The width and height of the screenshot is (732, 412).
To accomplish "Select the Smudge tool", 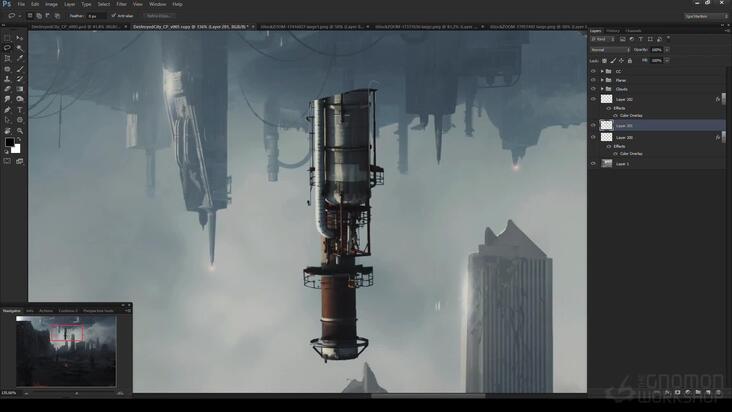I will click(x=7, y=99).
